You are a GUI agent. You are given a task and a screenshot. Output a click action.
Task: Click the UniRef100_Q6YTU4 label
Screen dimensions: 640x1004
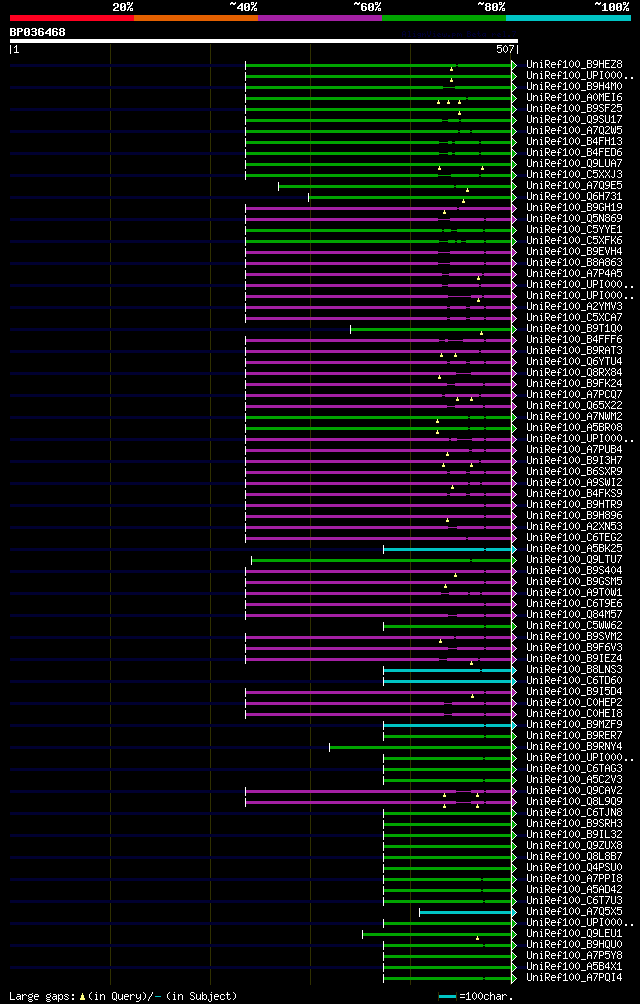point(574,362)
